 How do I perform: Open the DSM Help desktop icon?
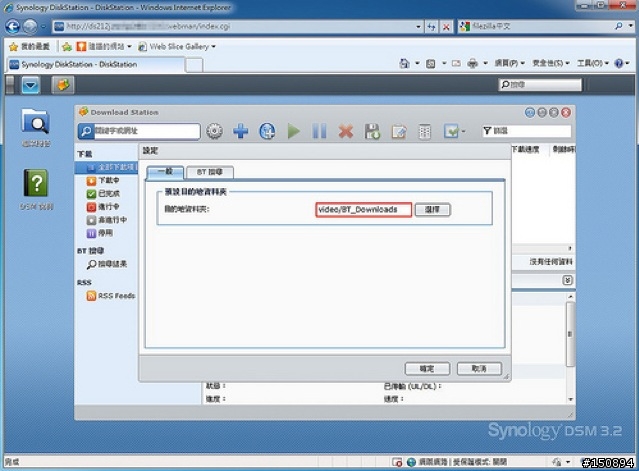(36, 189)
